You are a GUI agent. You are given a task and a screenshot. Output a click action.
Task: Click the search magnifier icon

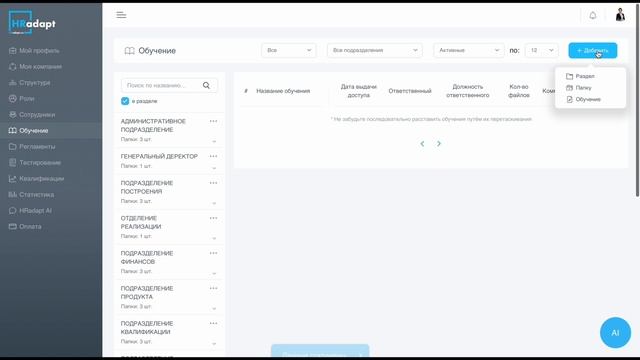(206, 85)
